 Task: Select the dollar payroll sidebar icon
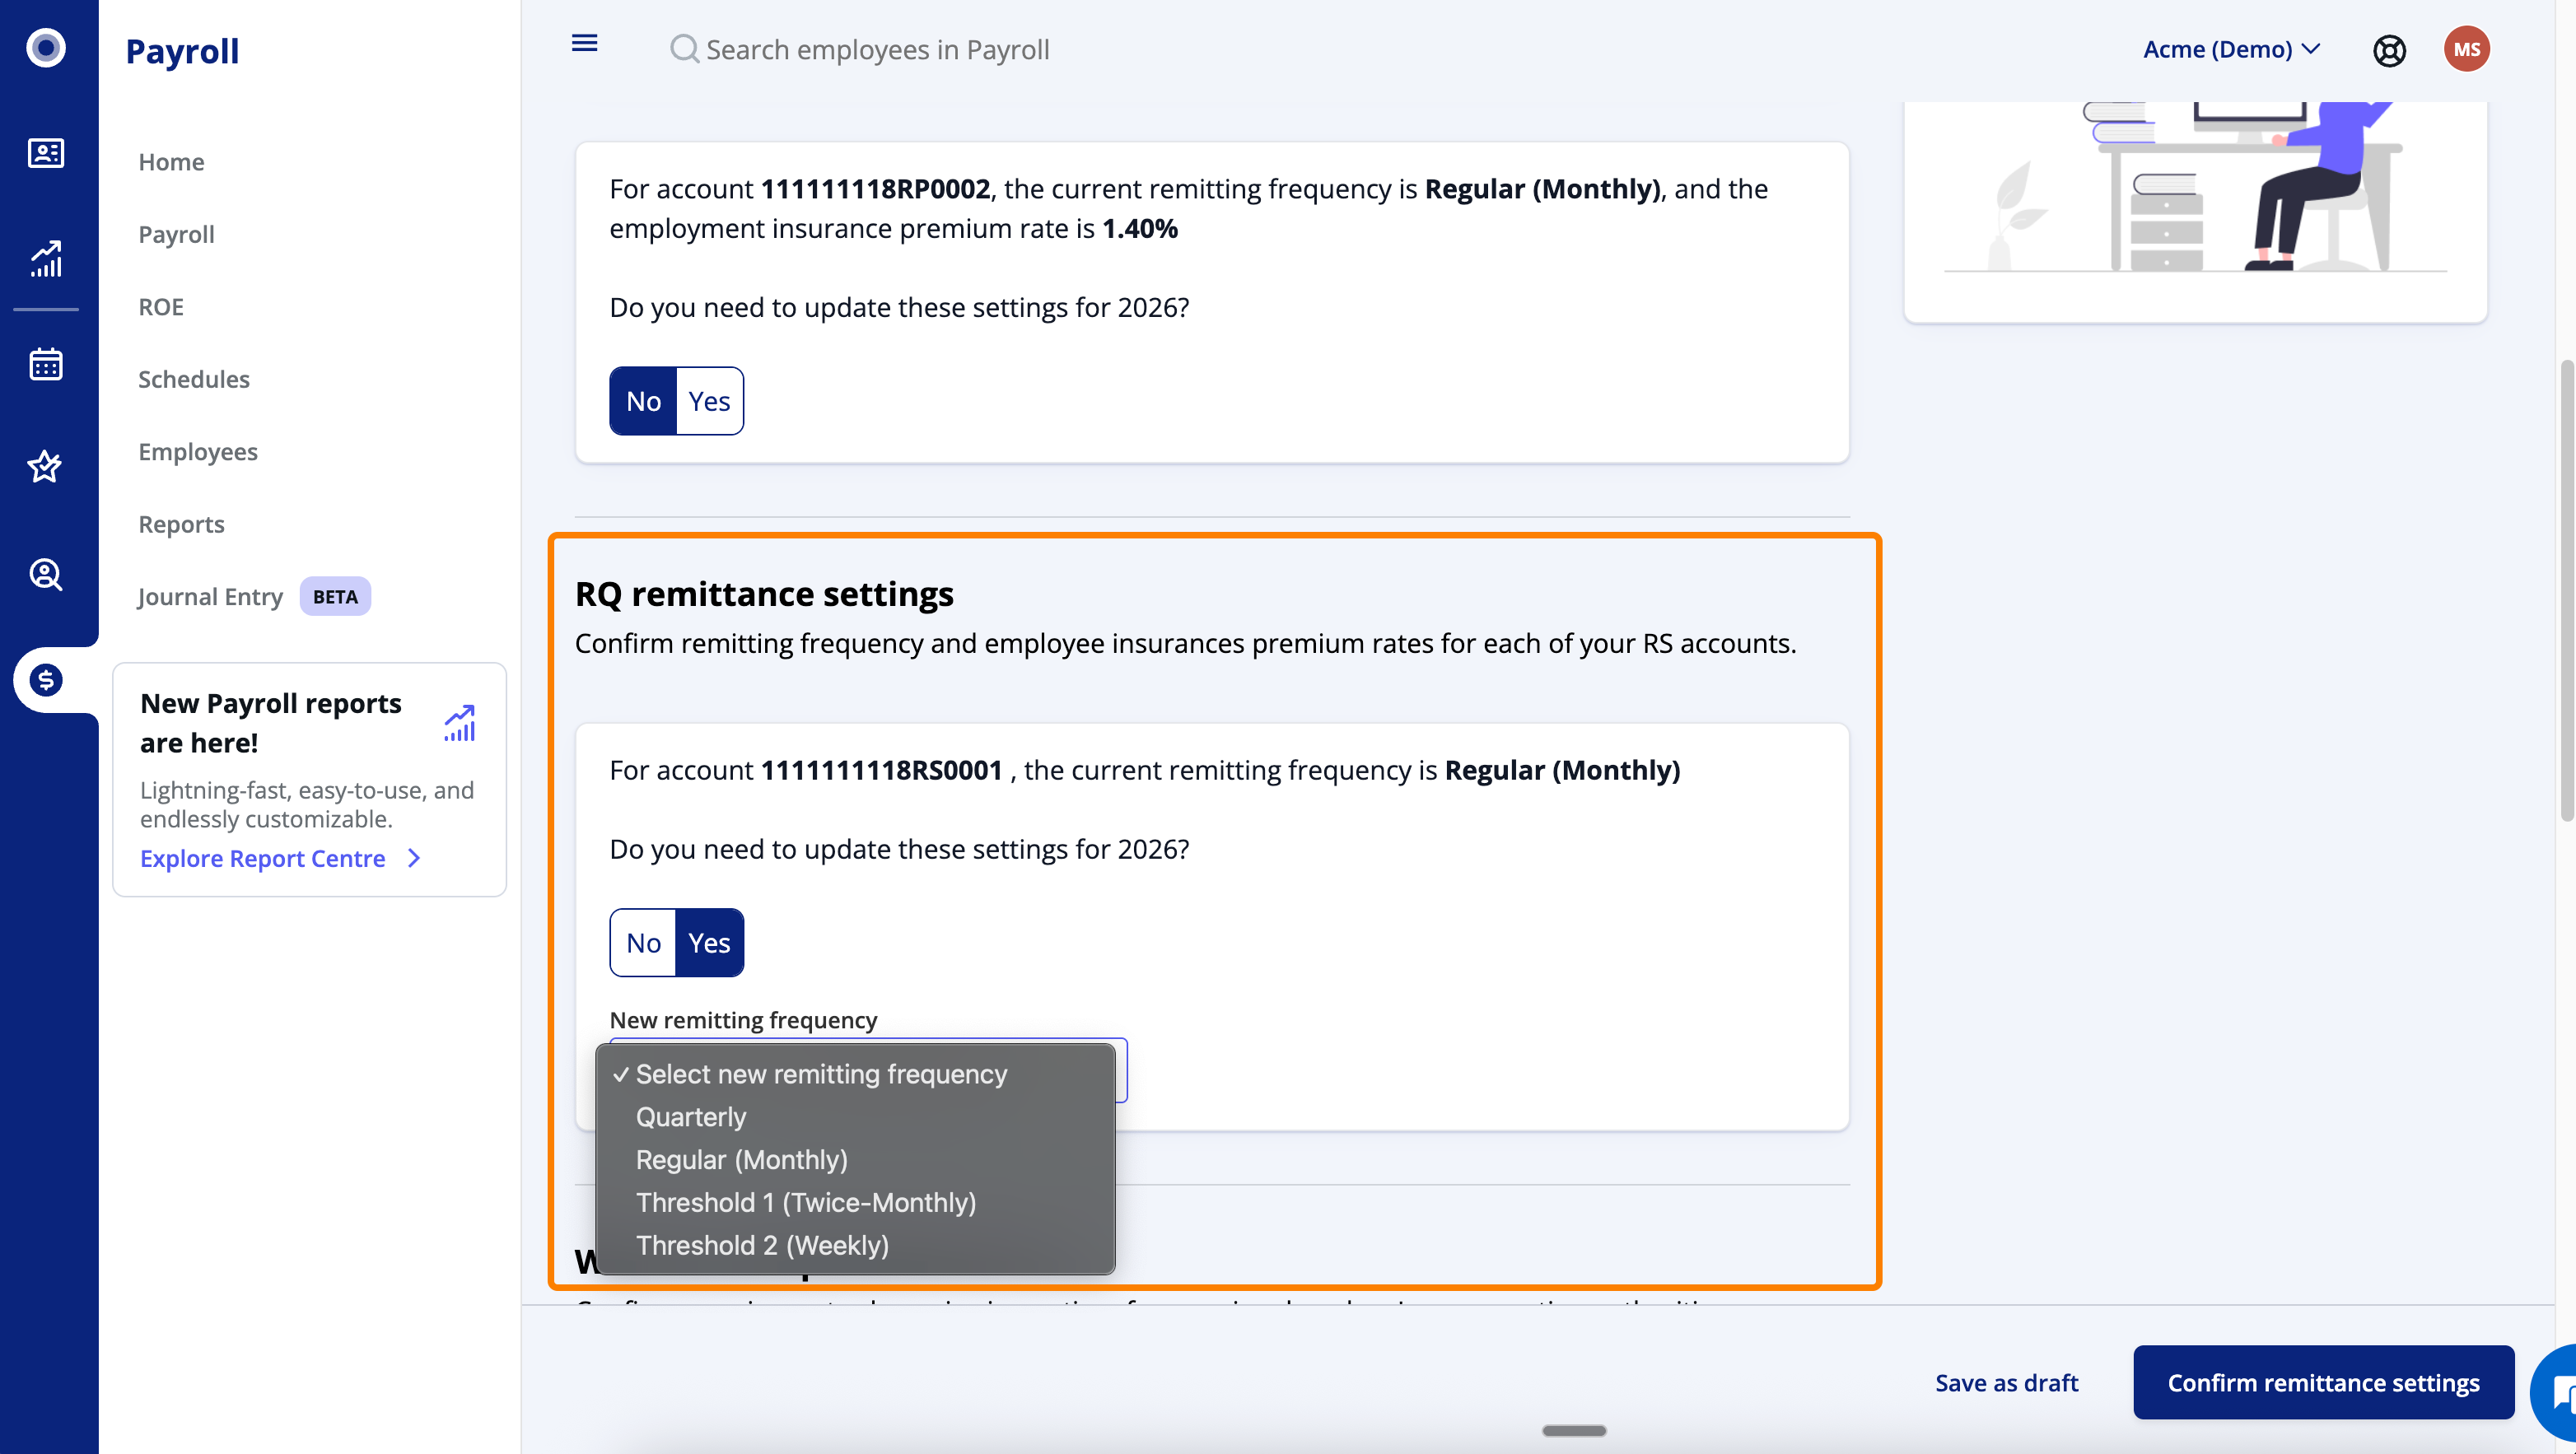click(x=46, y=680)
